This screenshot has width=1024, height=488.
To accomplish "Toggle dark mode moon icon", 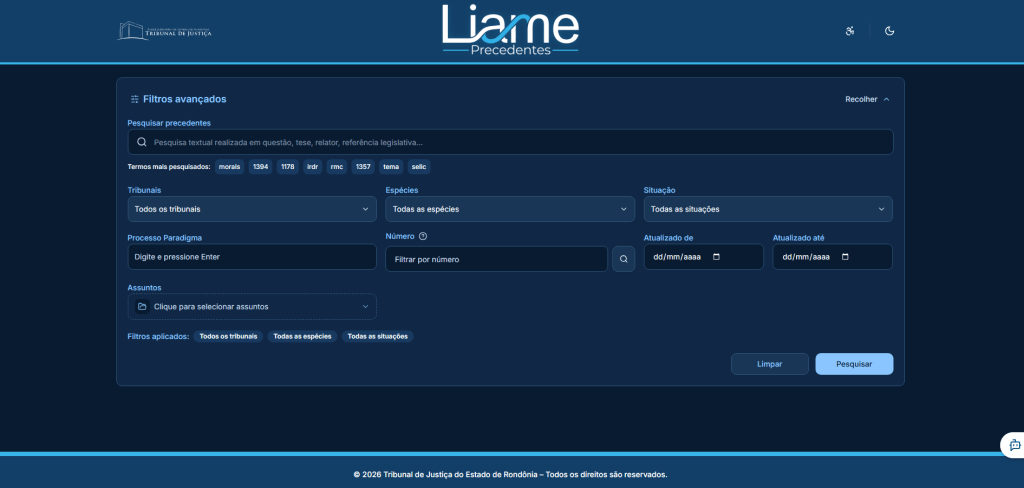I will pyautogui.click(x=889, y=31).
